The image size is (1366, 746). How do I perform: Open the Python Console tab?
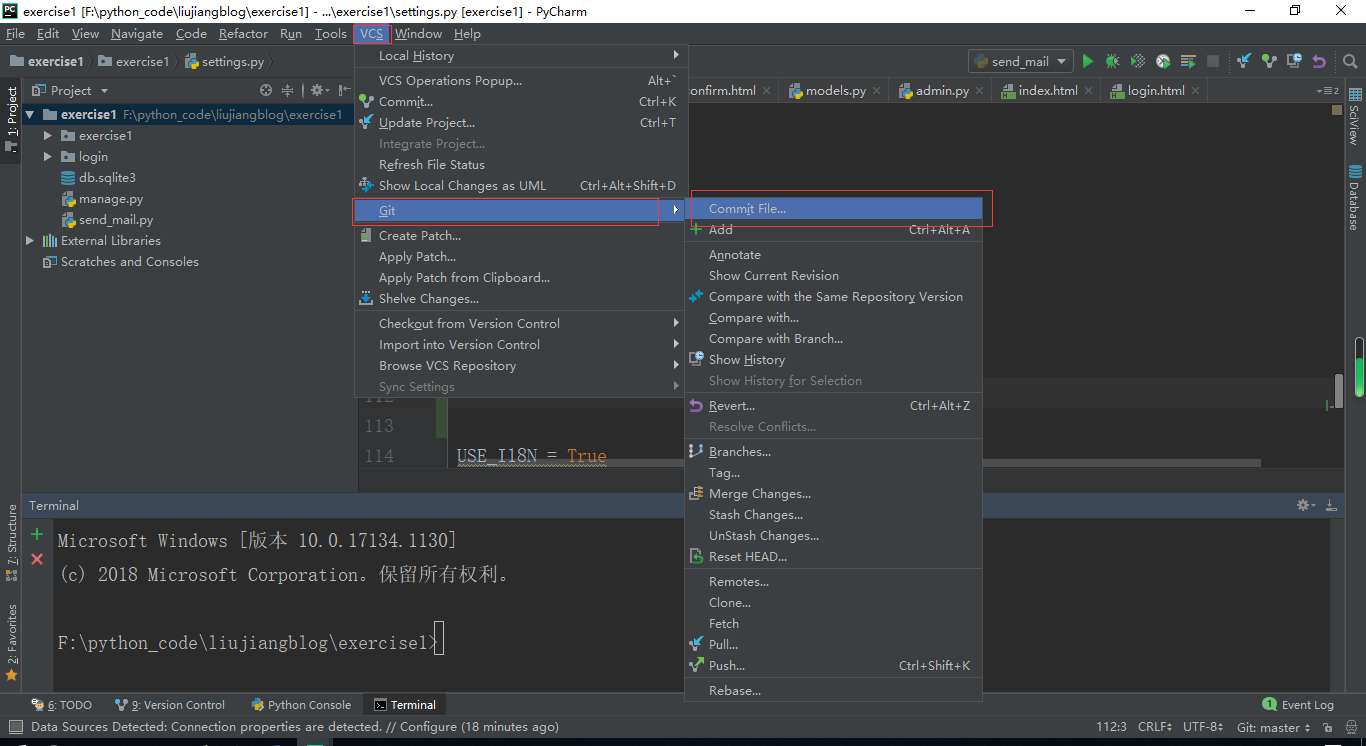click(301, 705)
